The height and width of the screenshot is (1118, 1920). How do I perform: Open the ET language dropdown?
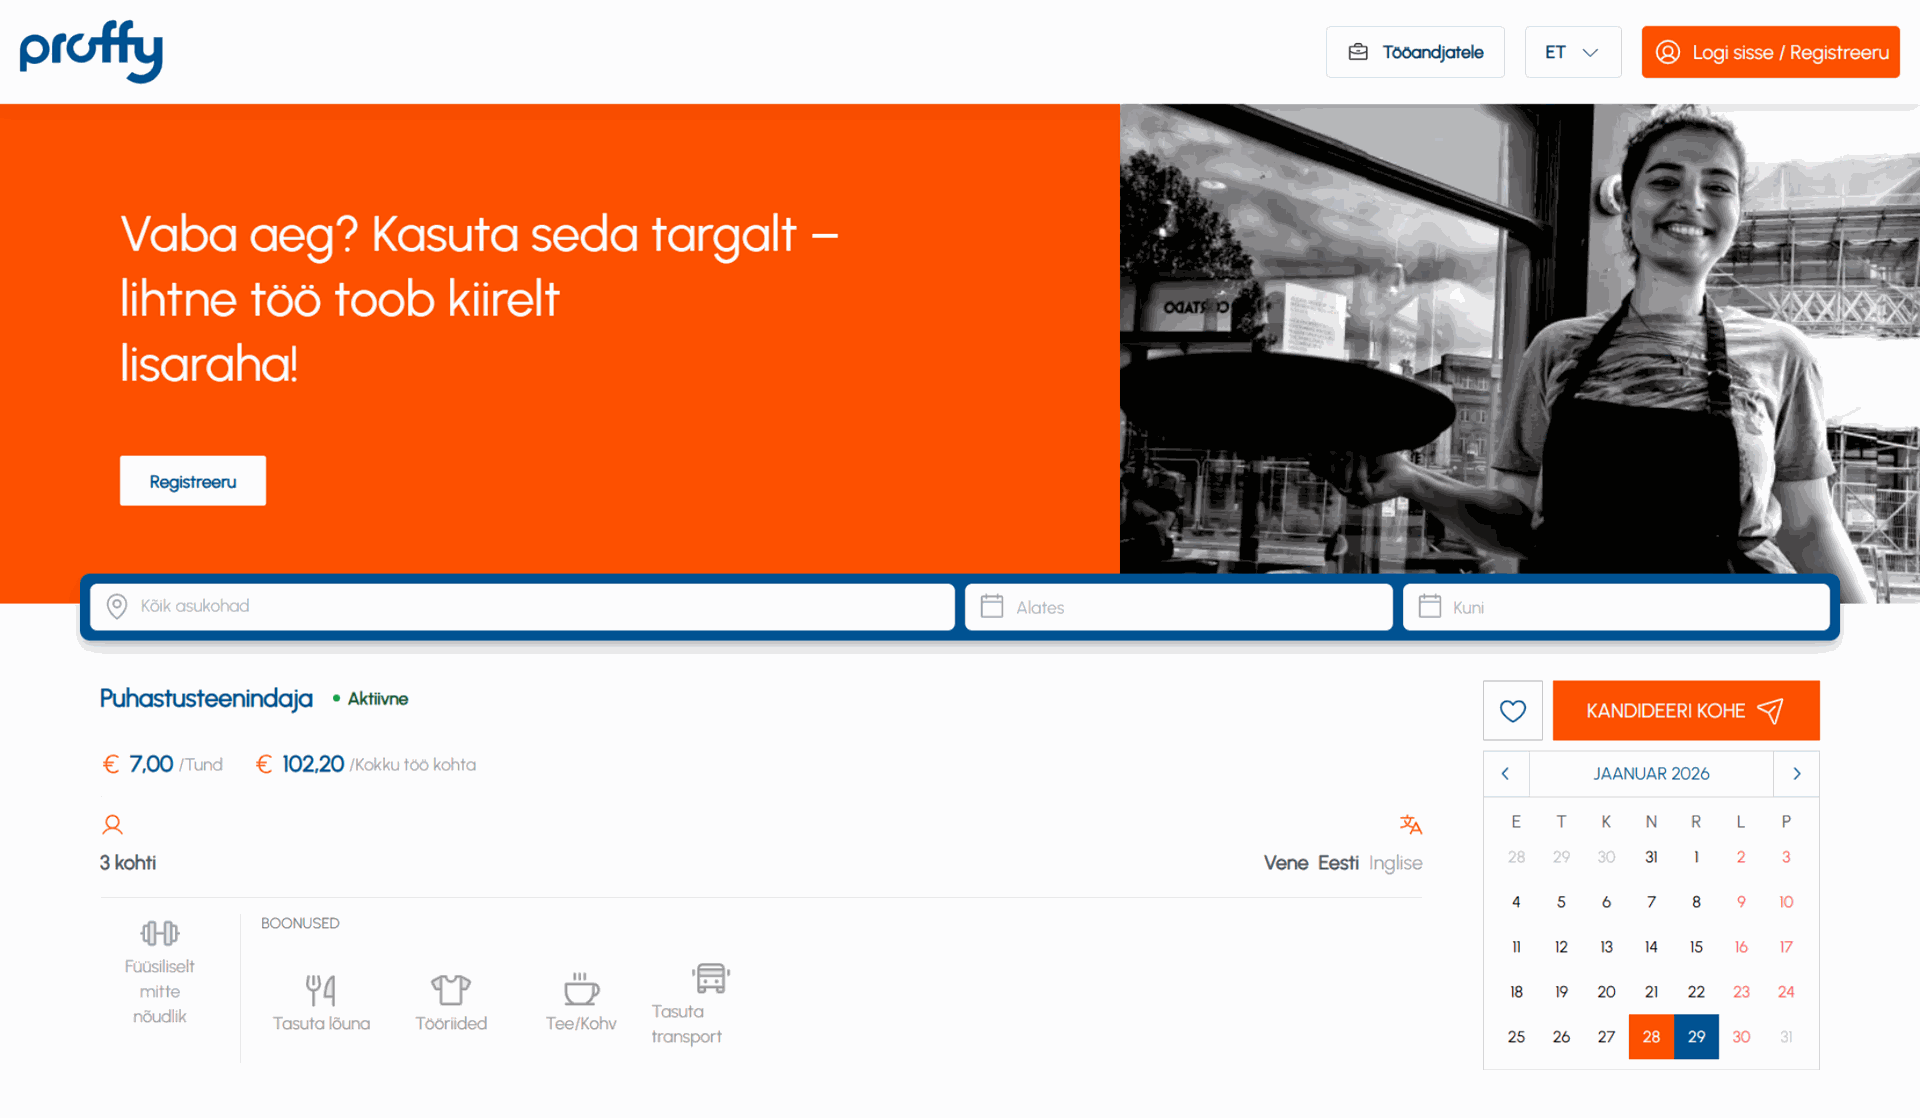point(1572,52)
